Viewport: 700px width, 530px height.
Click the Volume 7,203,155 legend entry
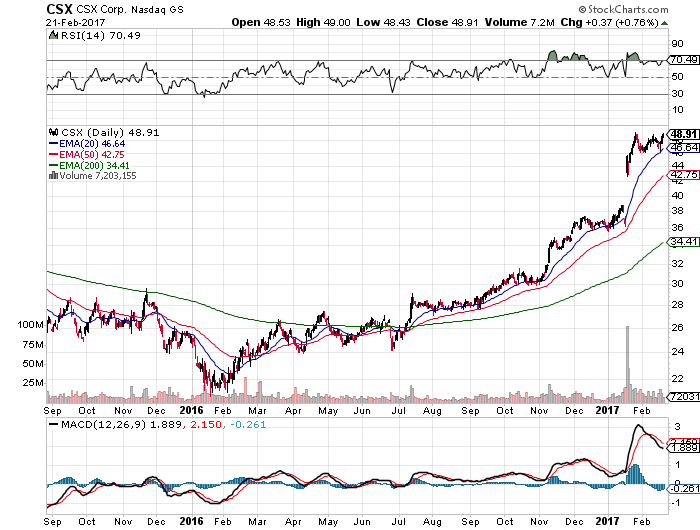[x=98, y=176]
